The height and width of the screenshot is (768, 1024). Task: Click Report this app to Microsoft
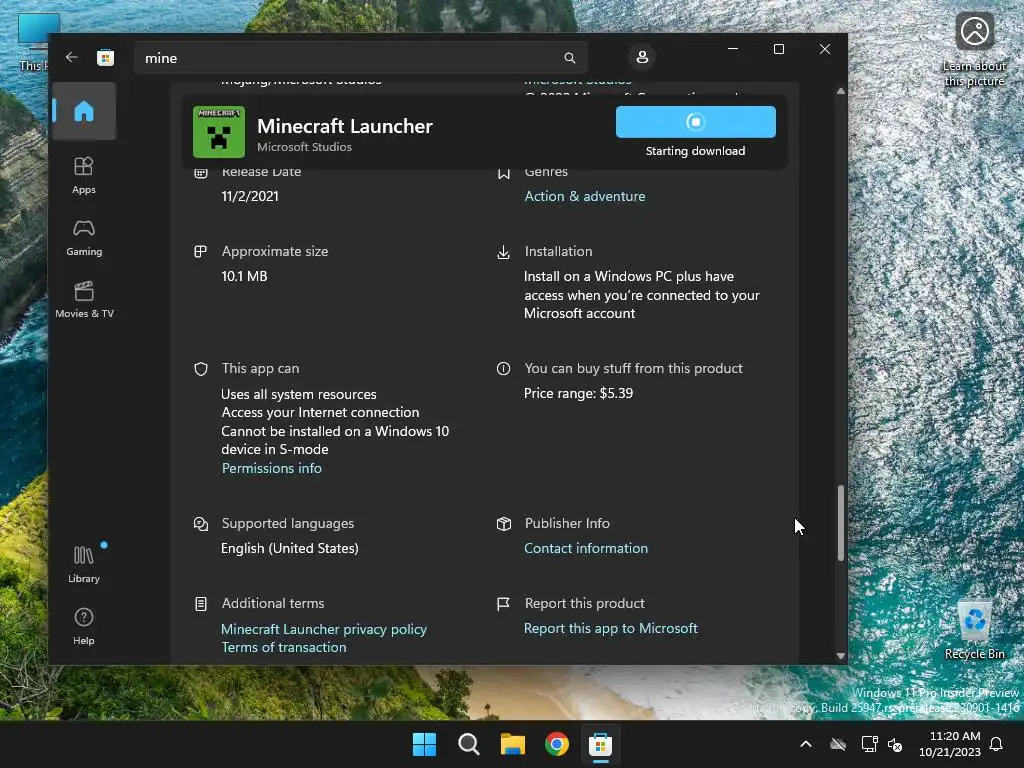[611, 628]
